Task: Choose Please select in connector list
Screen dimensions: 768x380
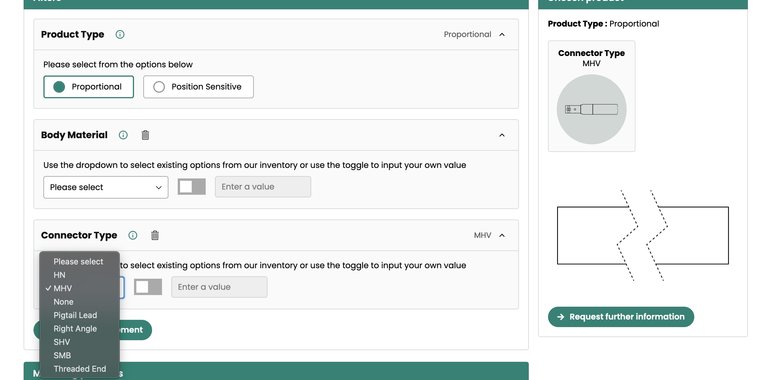Action: point(79,261)
